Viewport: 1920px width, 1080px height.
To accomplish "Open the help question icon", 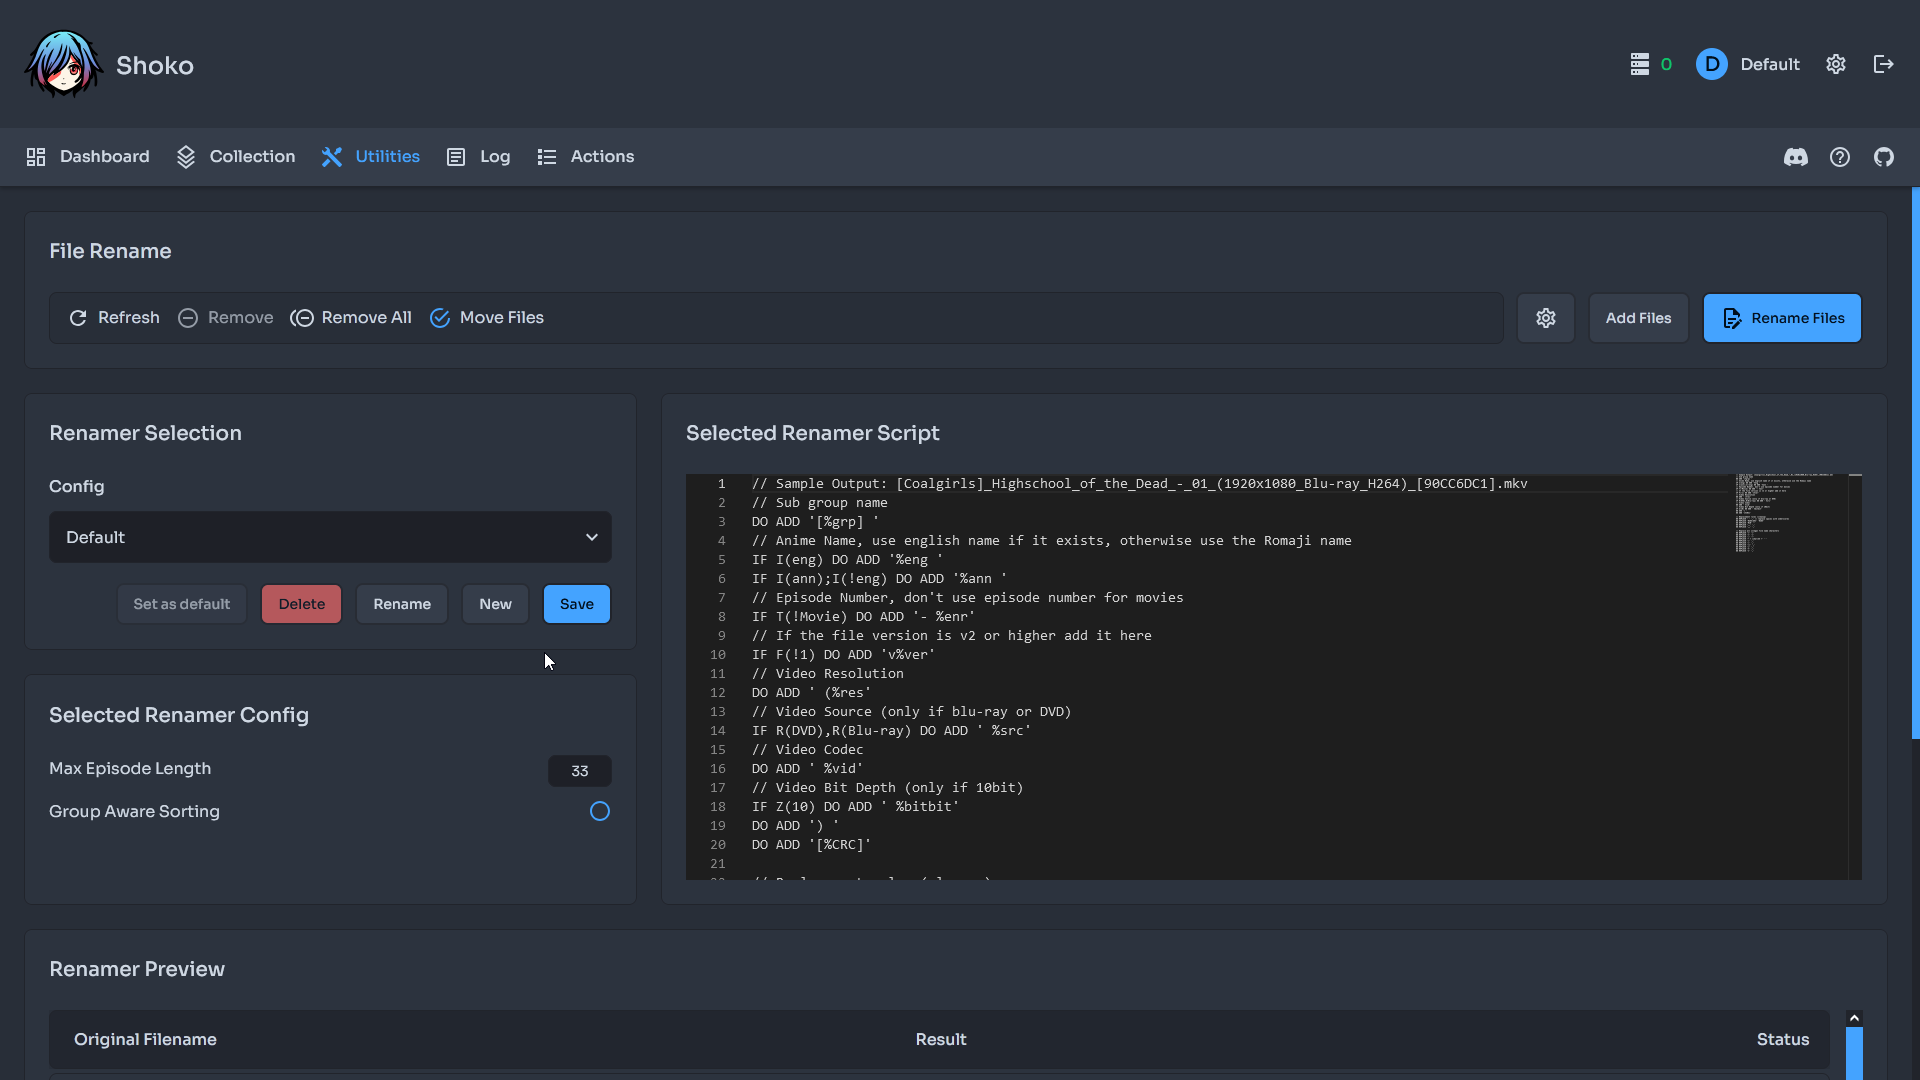I will pyautogui.click(x=1839, y=157).
